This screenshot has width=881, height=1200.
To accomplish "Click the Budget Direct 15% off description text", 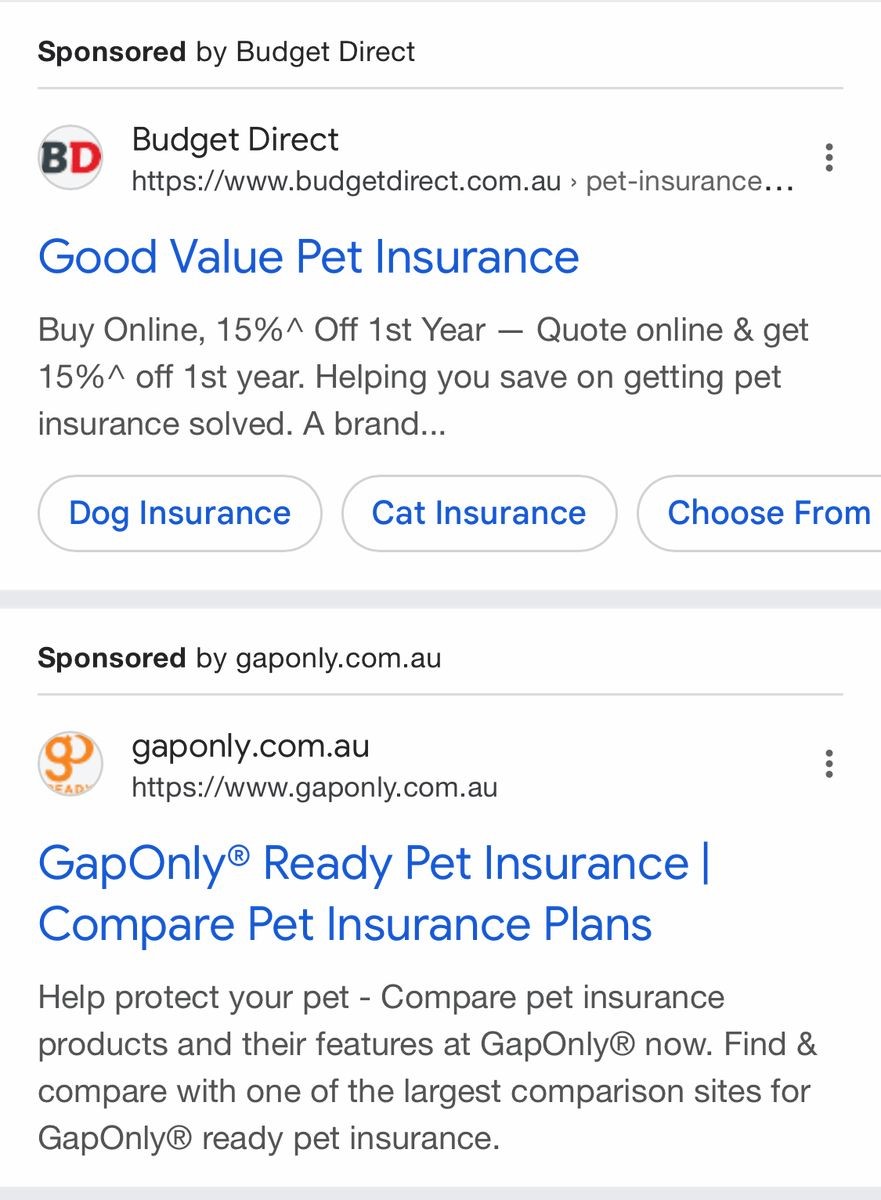I will [x=422, y=377].
